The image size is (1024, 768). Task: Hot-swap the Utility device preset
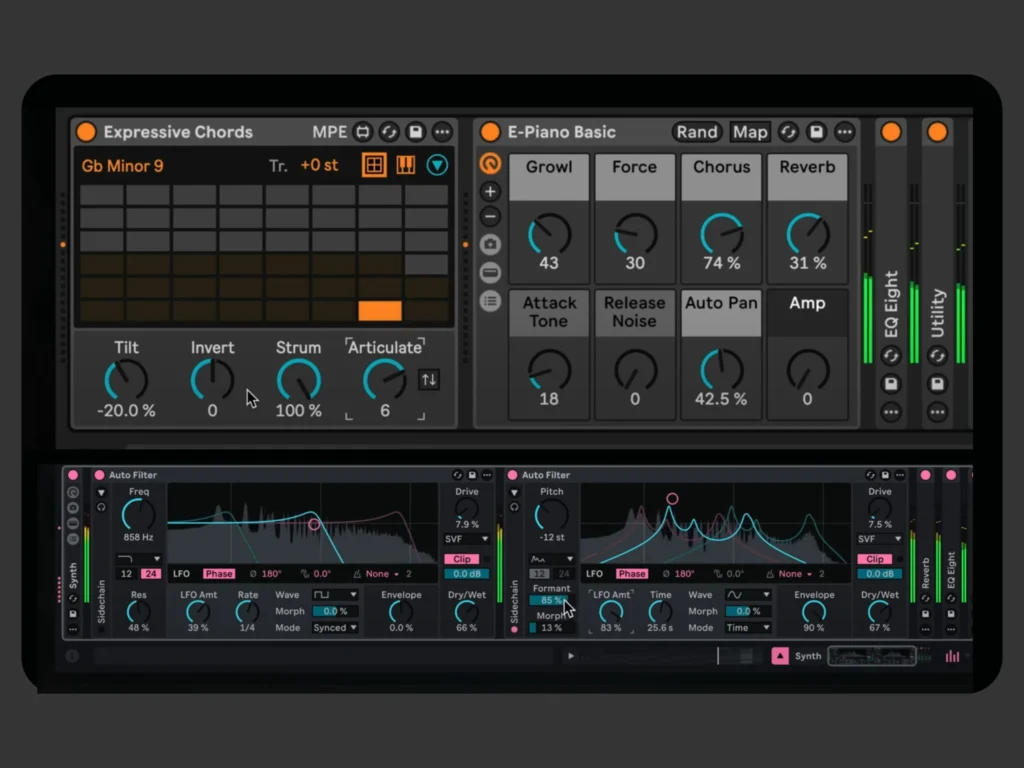pyautogui.click(x=937, y=356)
